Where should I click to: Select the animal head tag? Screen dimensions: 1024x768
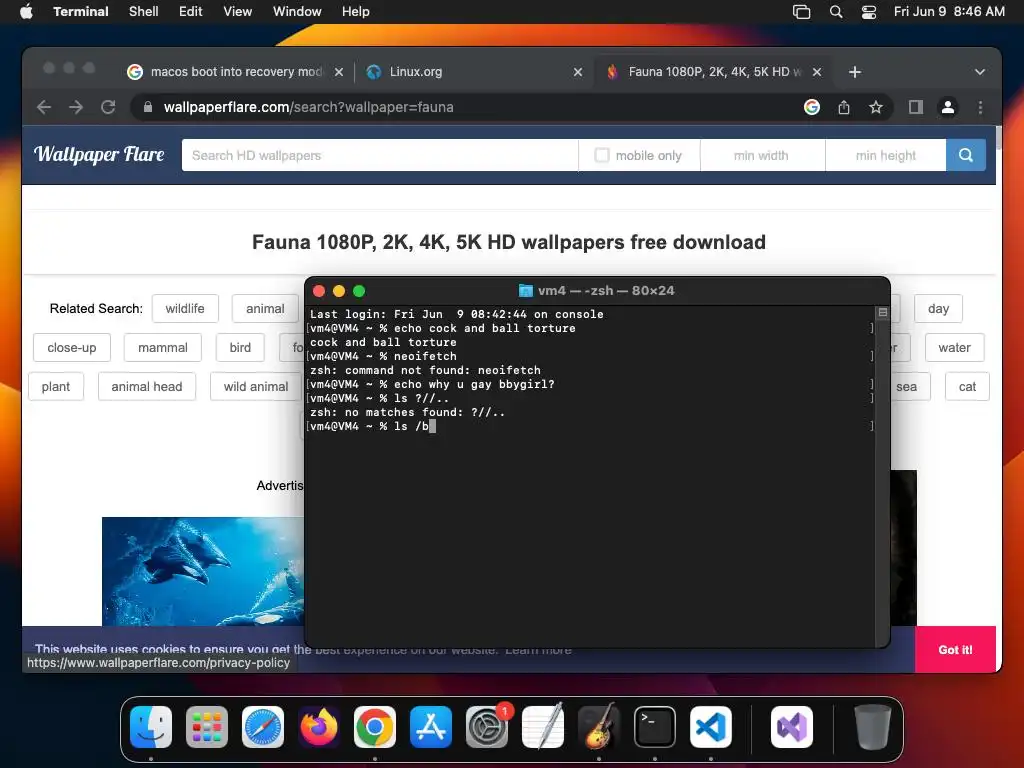tap(147, 387)
